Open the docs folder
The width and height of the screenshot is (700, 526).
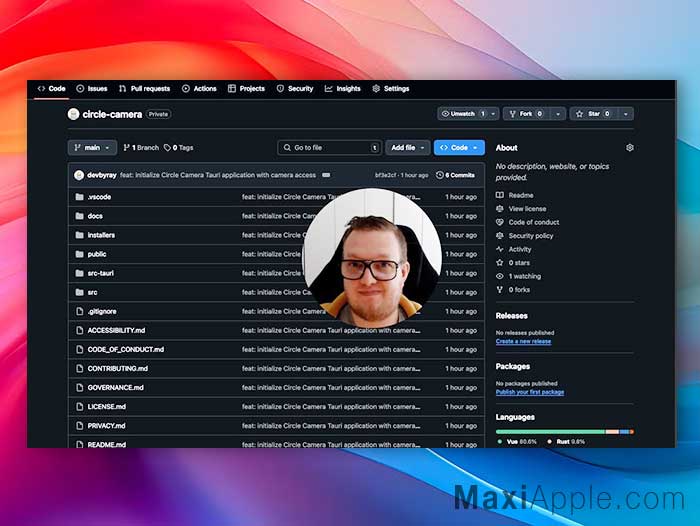point(95,216)
